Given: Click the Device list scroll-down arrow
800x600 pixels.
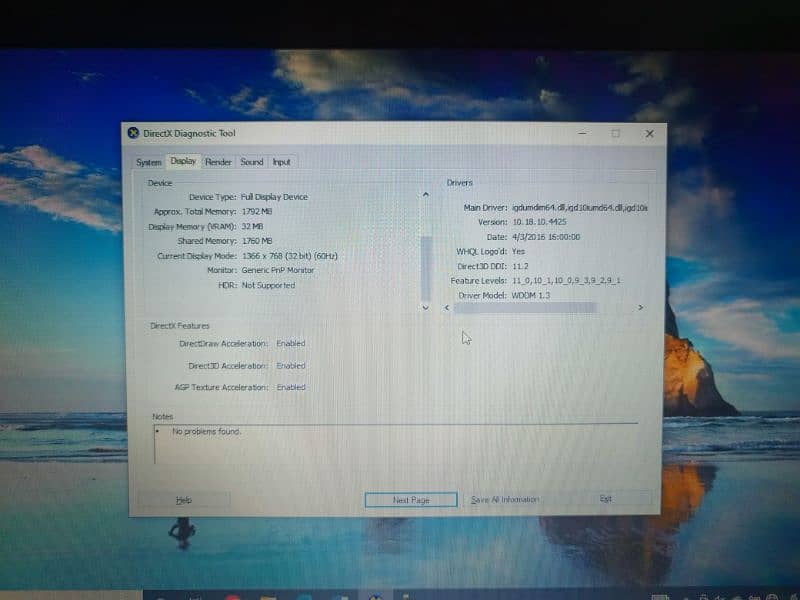Looking at the screenshot, I should tap(427, 308).
